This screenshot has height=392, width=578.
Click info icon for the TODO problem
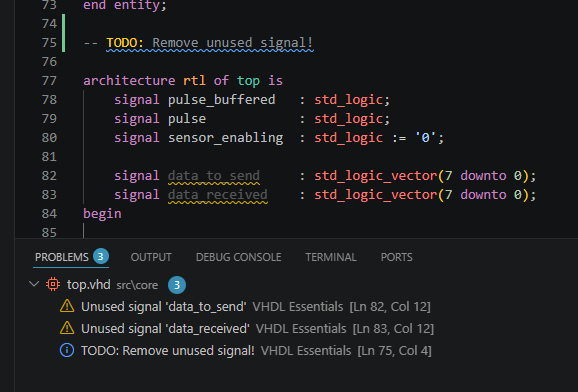(x=67, y=350)
